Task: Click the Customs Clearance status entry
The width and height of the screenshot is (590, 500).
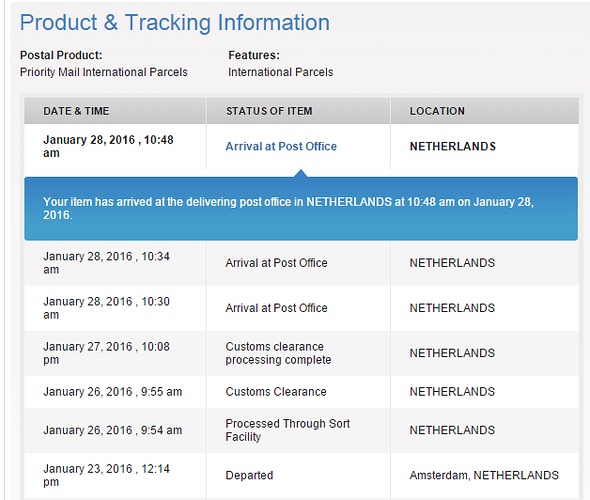Action: point(276,392)
